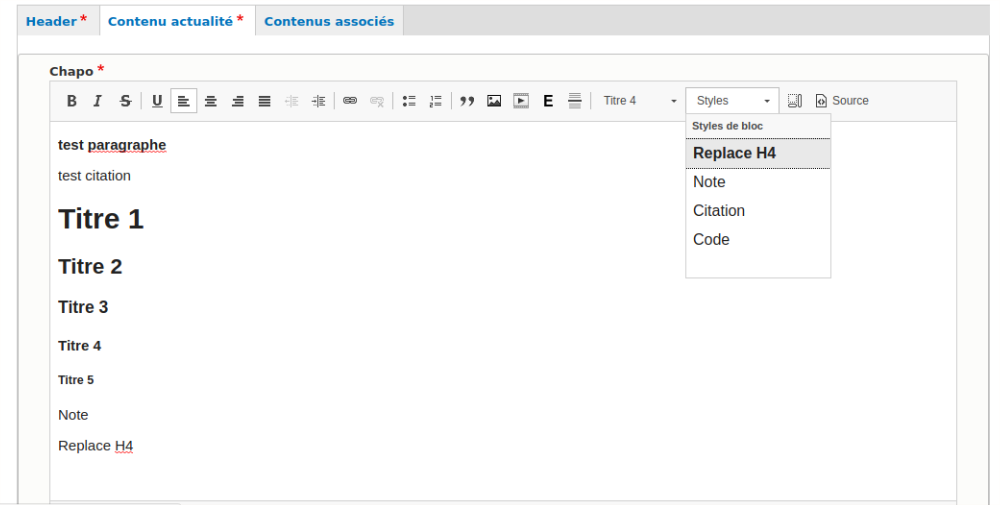Collapse the Styles dropdown
This screenshot has height=505, width=1000.
732,101
